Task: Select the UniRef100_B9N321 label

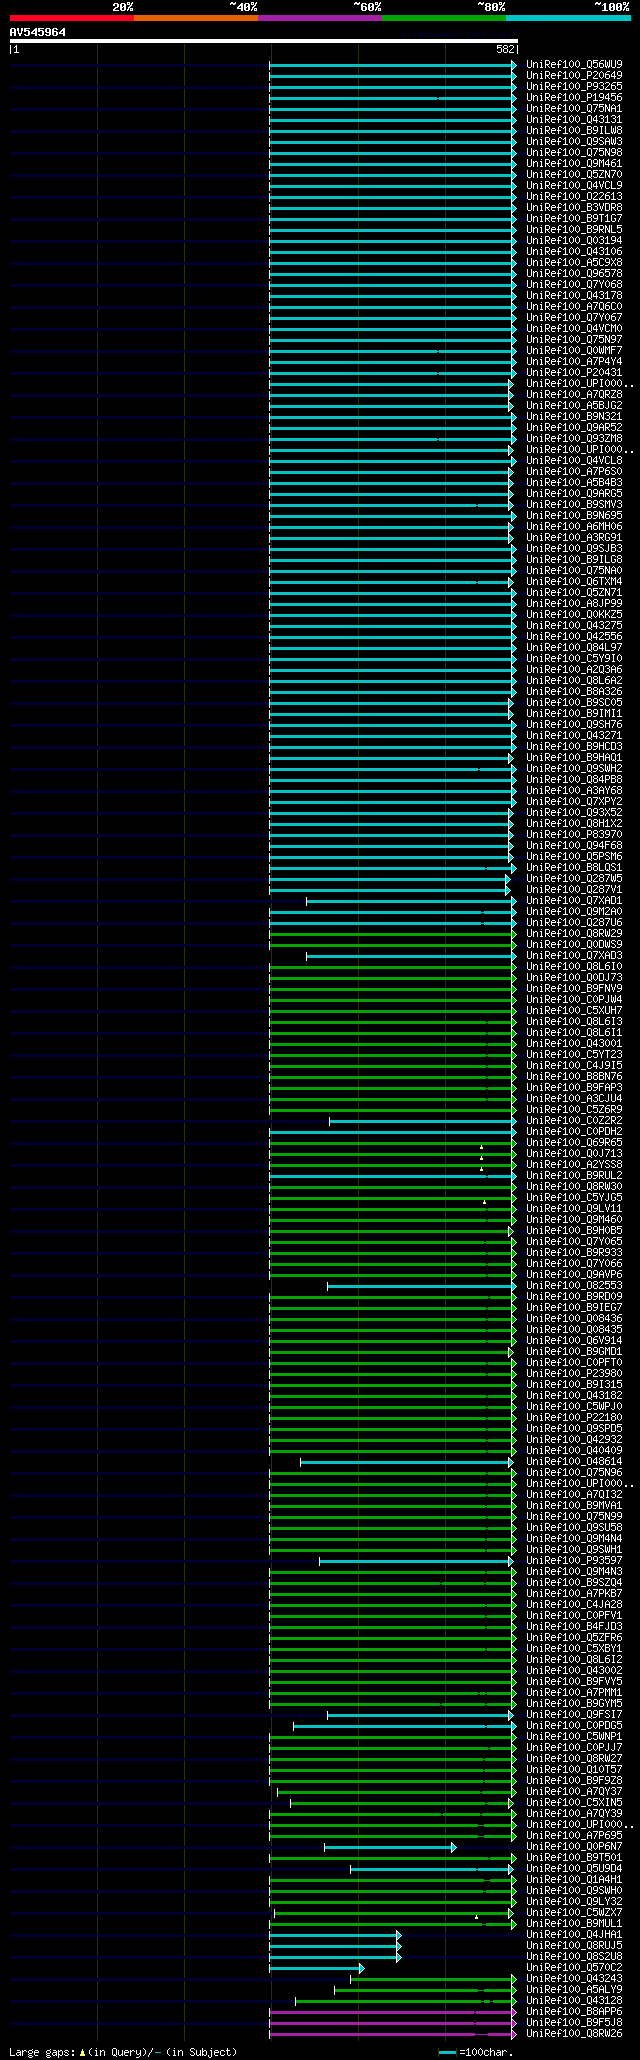Action: (574, 416)
